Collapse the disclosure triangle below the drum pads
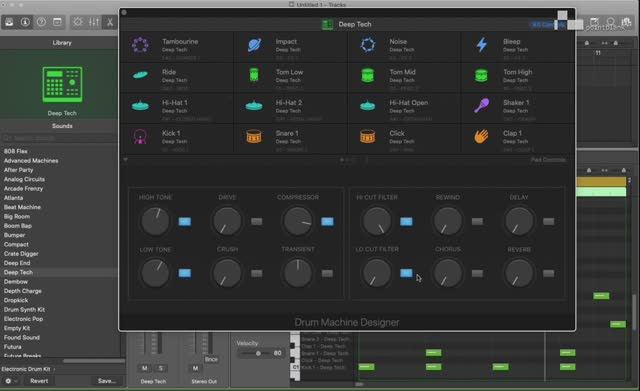 pyautogui.click(x=126, y=160)
